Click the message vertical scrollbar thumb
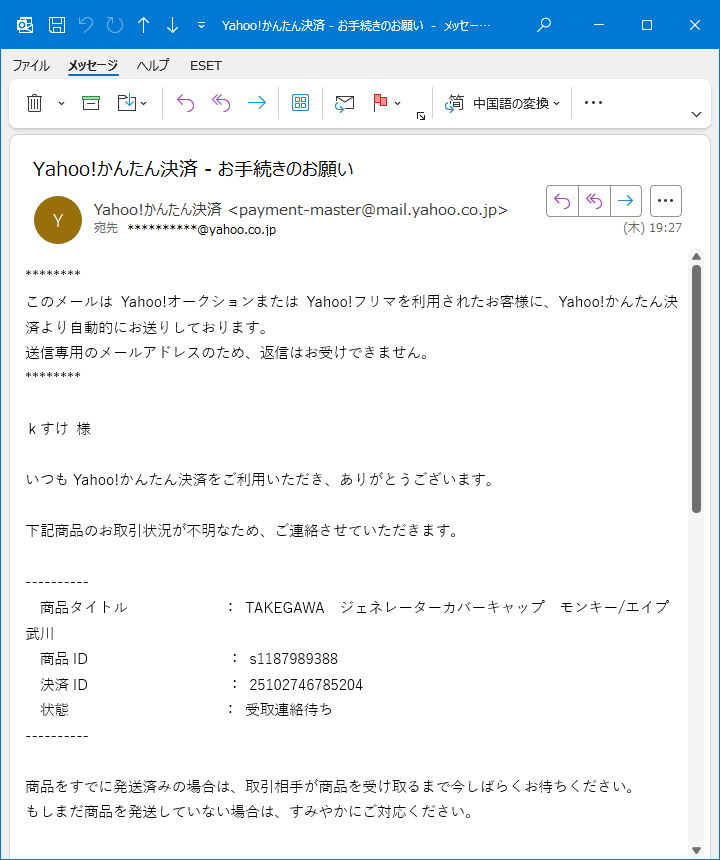The height and width of the screenshot is (860, 720). click(696, 389)
